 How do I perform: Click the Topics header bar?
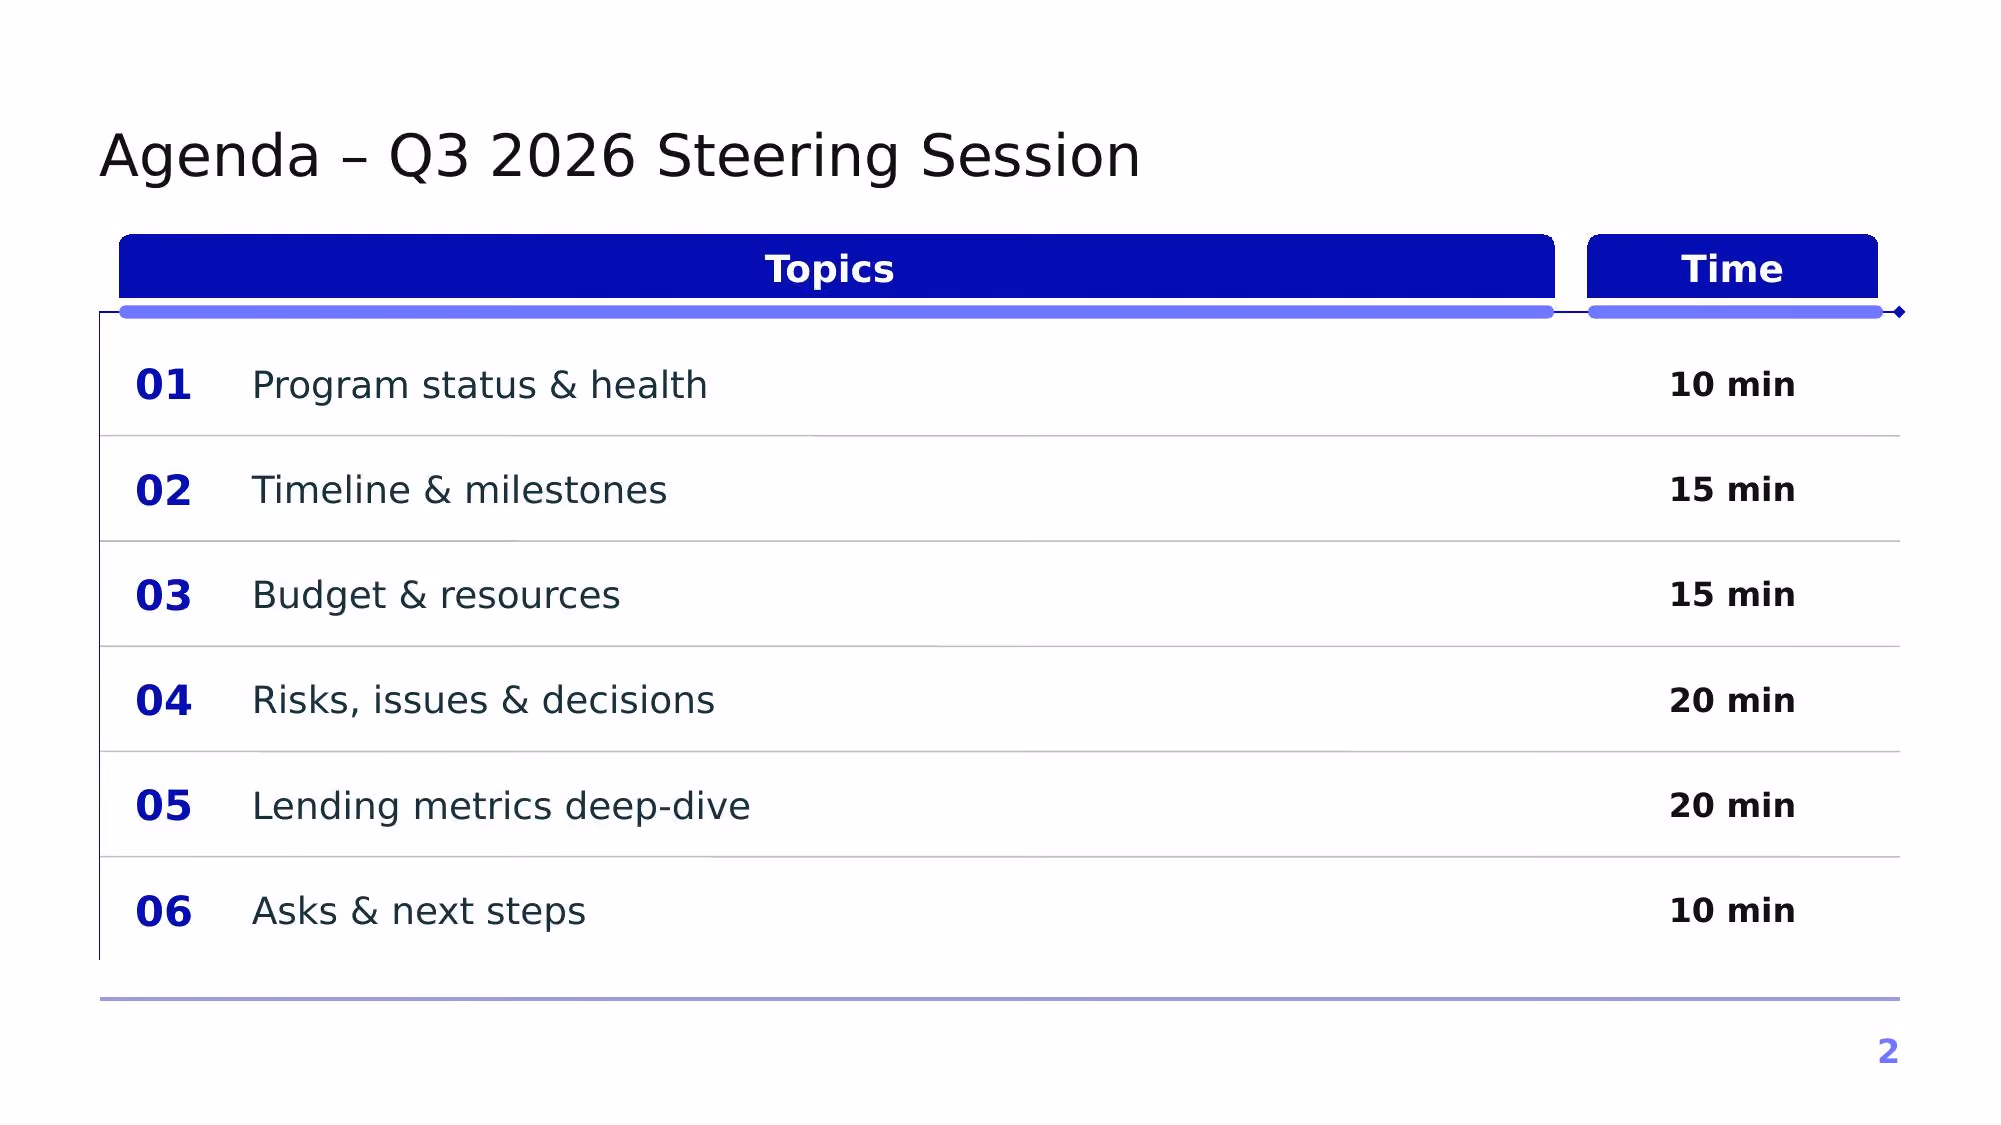coord(836,267)
